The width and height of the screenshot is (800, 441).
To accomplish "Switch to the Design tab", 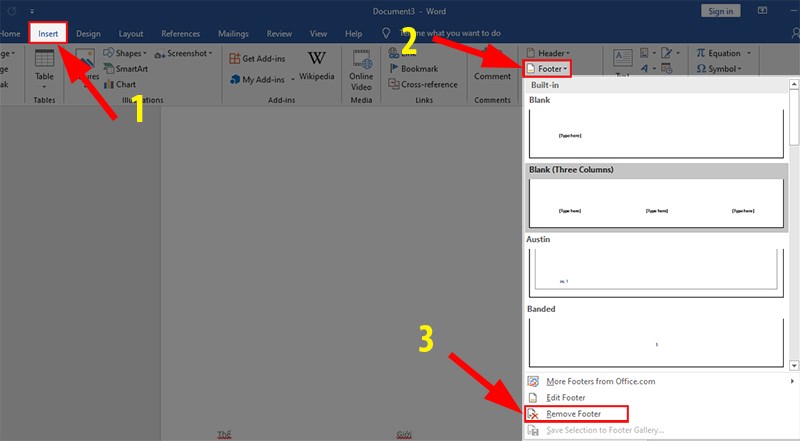I will 88,34.
